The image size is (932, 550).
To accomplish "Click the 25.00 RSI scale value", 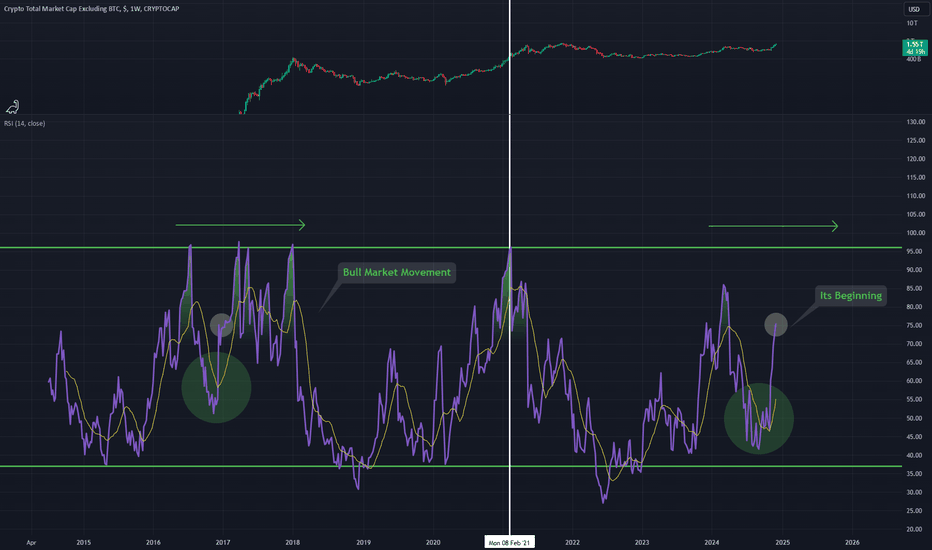I will pyautogui.click(x=915, y=510).
